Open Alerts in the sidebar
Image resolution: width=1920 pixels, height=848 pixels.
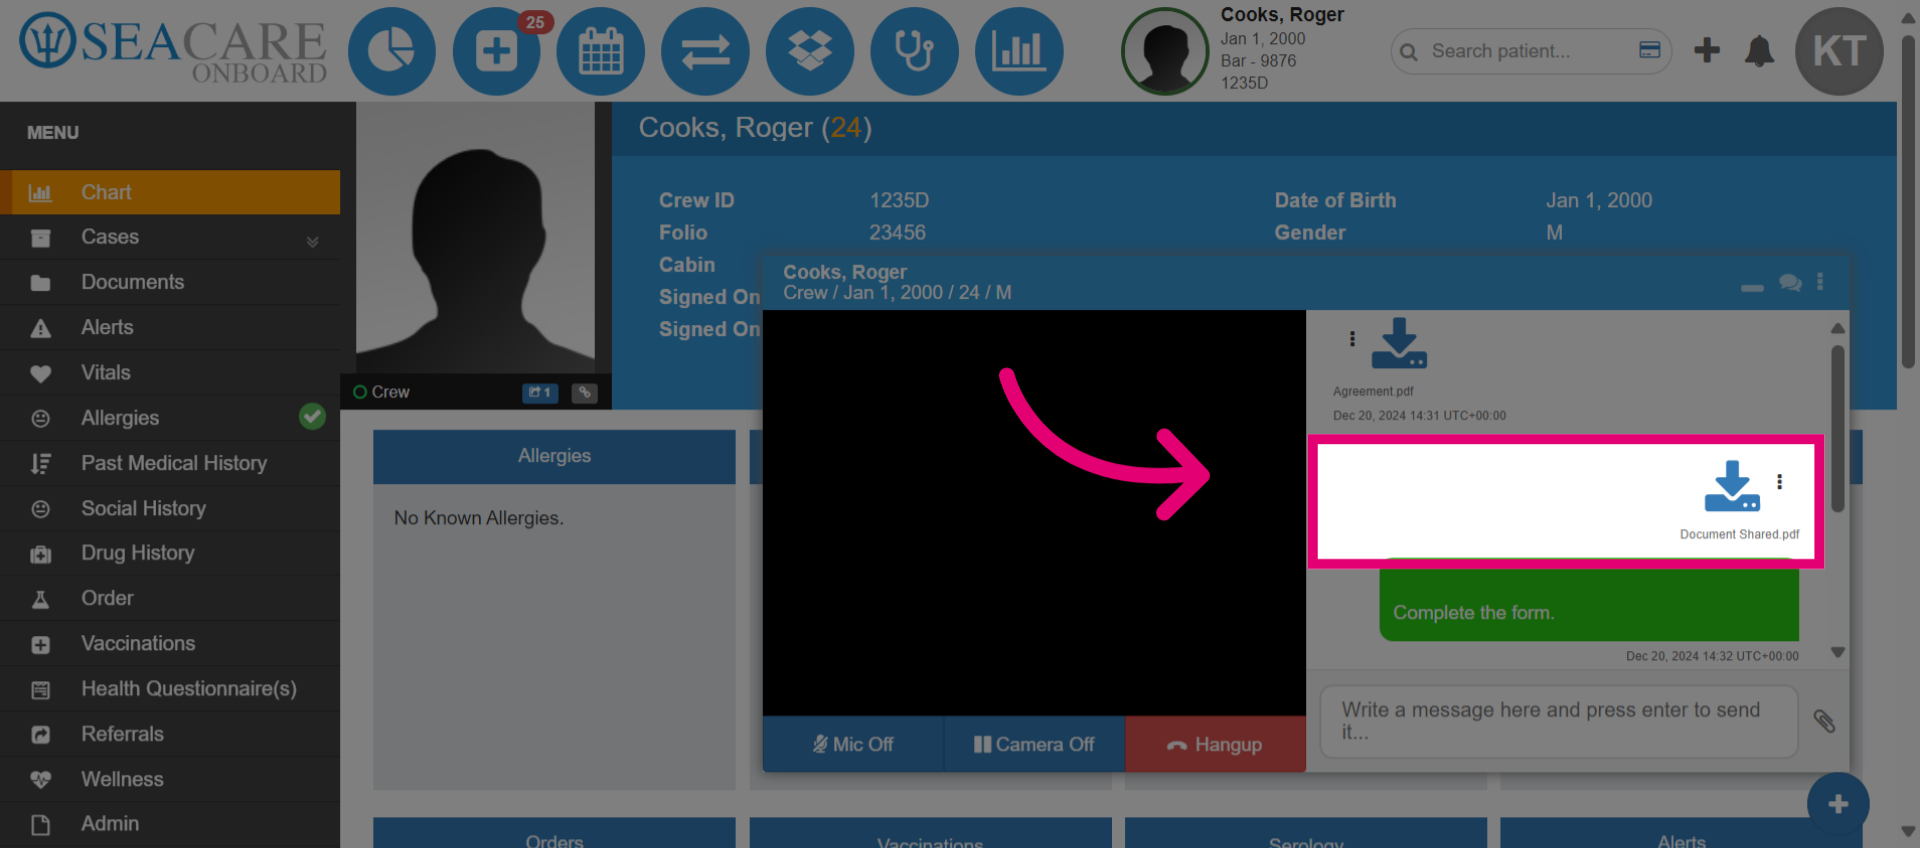[170, 327]
